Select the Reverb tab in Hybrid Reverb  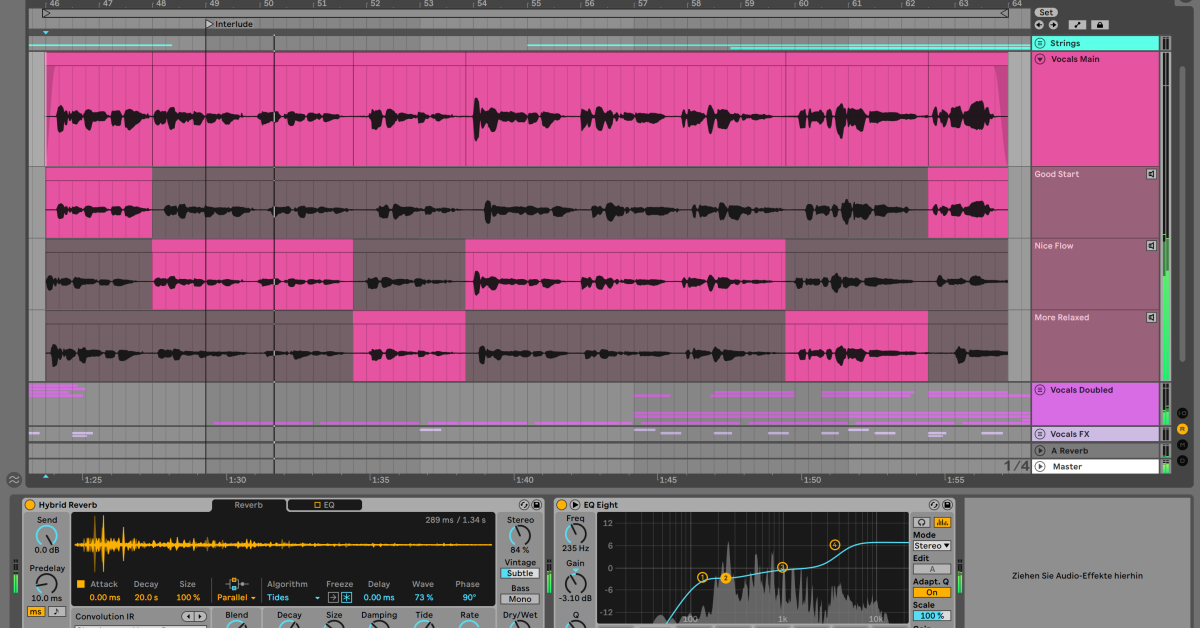pyautogui.click(x=248, y=505)
